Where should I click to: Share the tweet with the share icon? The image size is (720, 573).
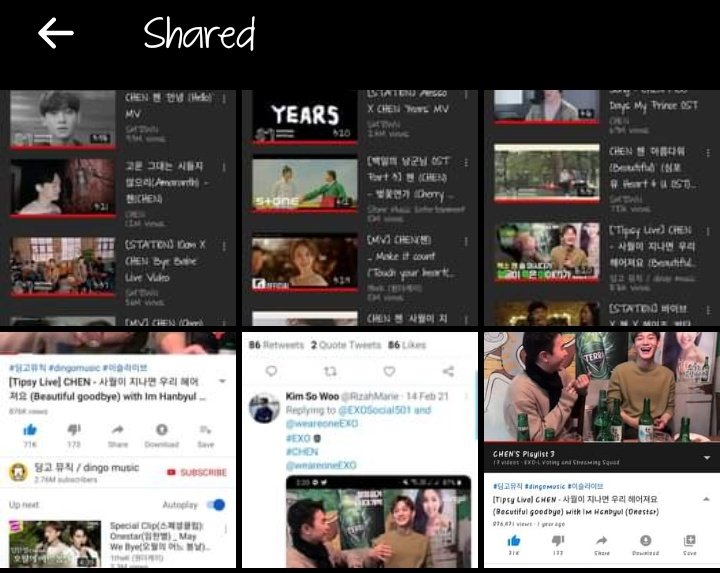tap(448, 371)
